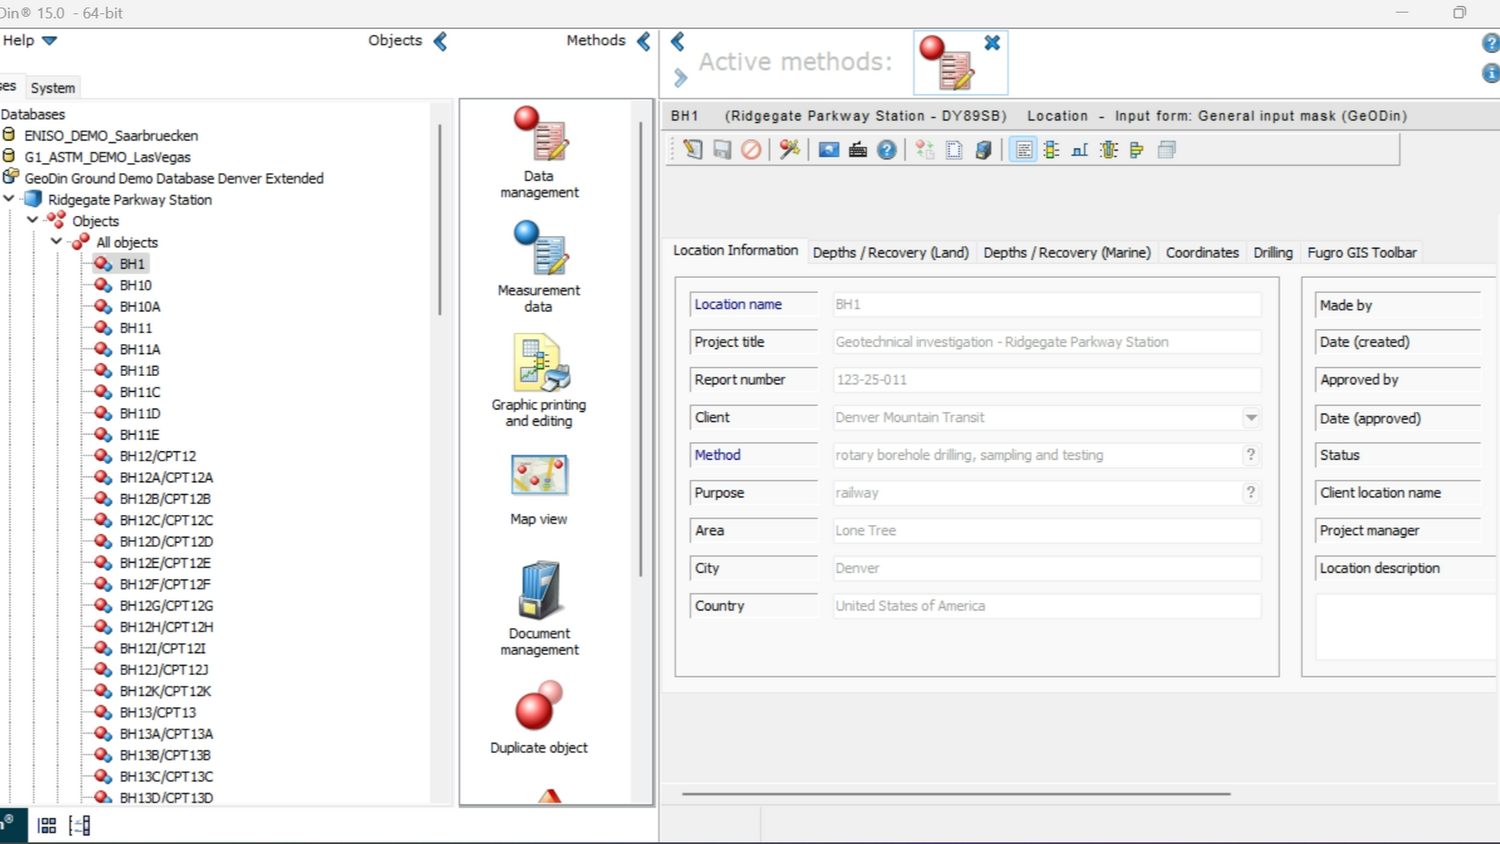Image resolution: width=1500 pixels, height=844 pixels.
Task: Collapse the Objects panel with arrow
Action: (440, 41)
